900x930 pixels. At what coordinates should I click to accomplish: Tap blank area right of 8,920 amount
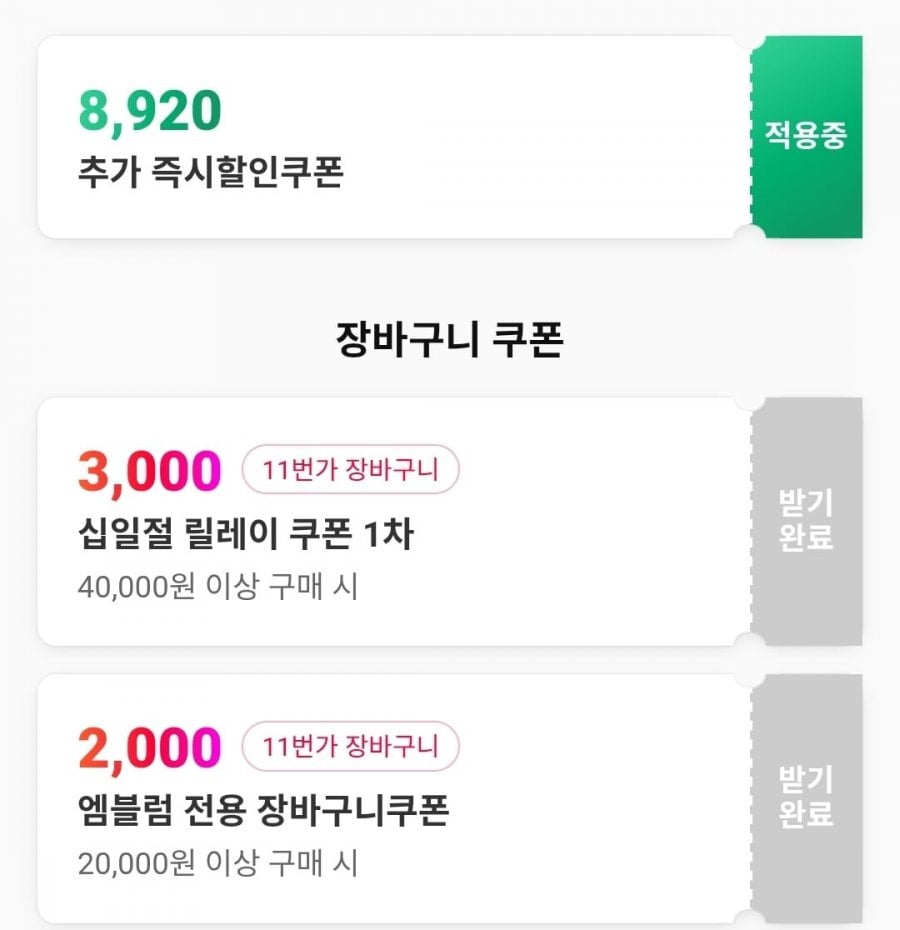pyautogui.click(x=480, y=112)
